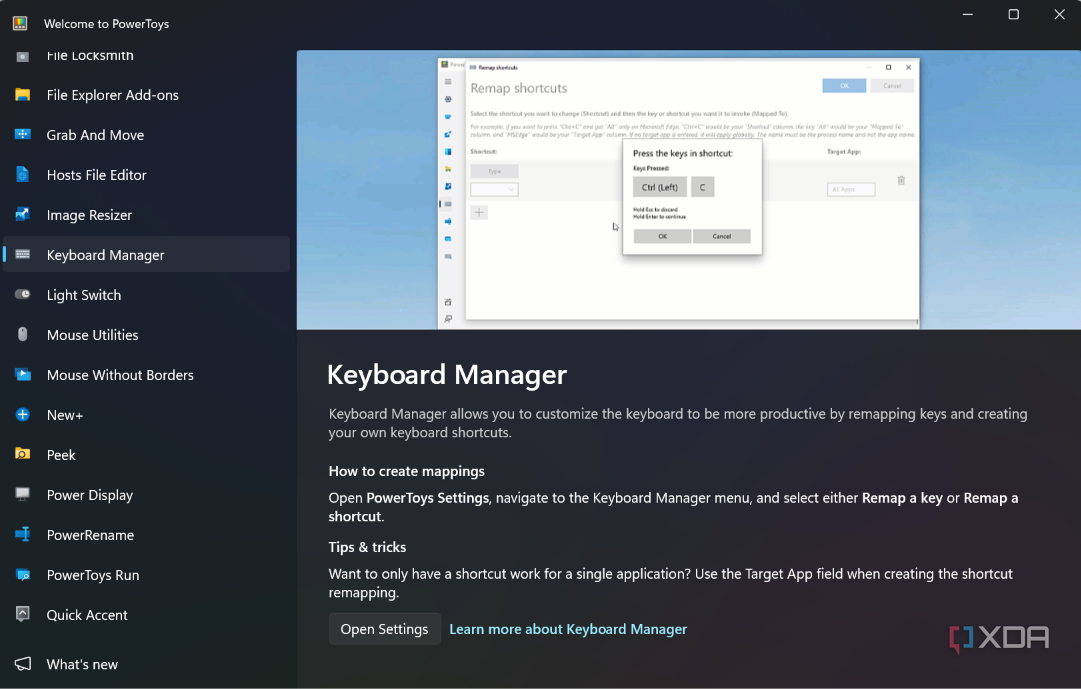Click the Hosts File Editor icon

coord(23,175)
